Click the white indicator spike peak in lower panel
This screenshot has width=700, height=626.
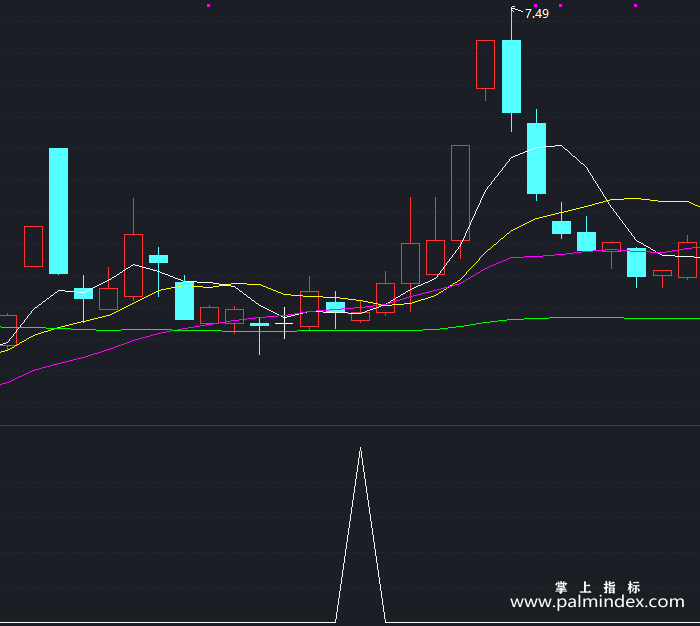[x=360, y=448]
